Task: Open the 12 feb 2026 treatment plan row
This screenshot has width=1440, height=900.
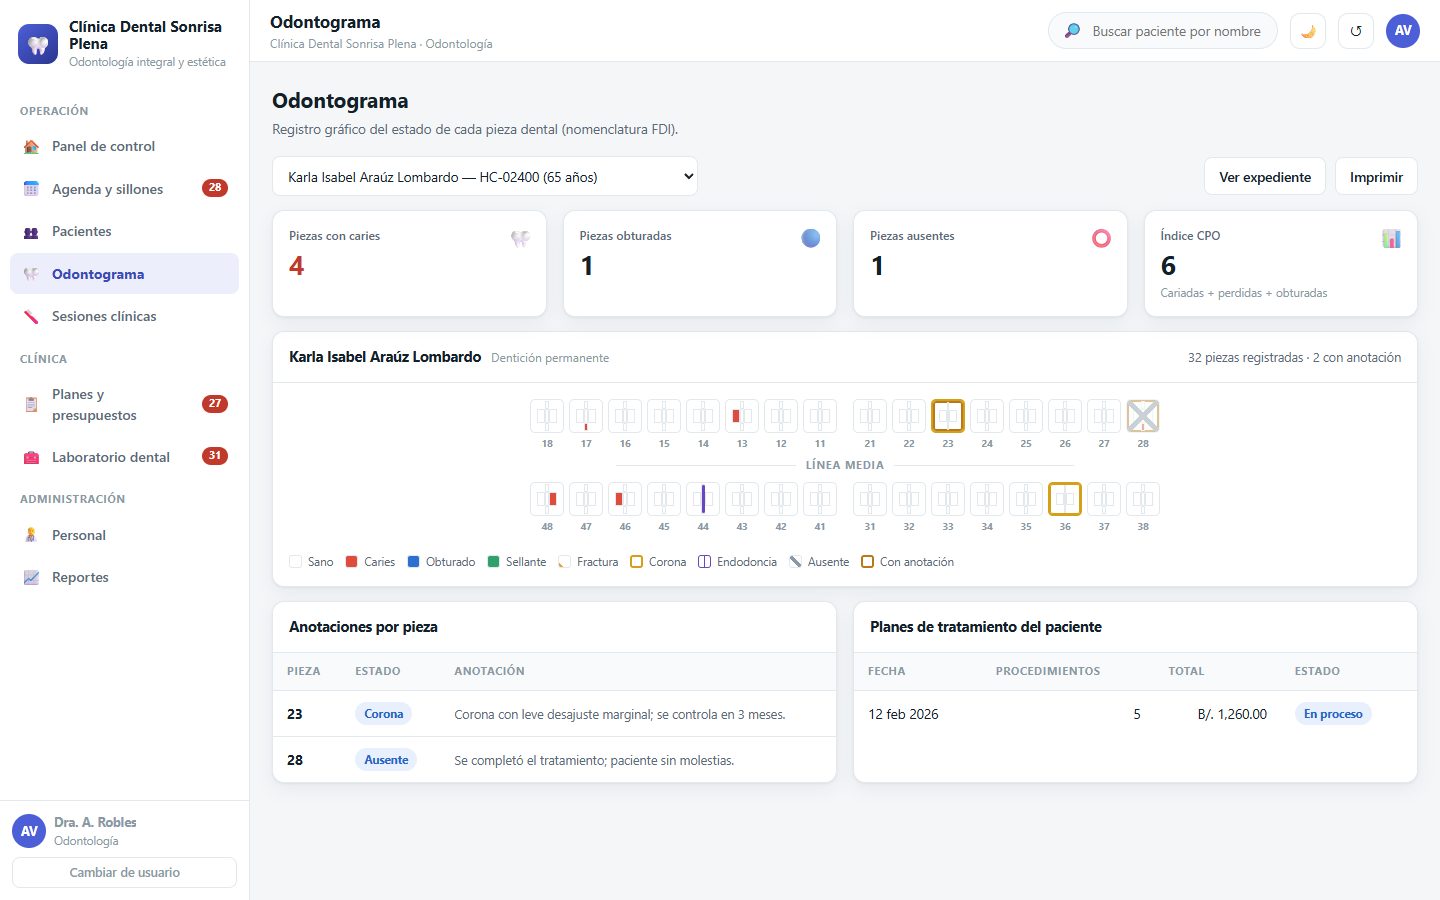Action: click(1135, 714)
